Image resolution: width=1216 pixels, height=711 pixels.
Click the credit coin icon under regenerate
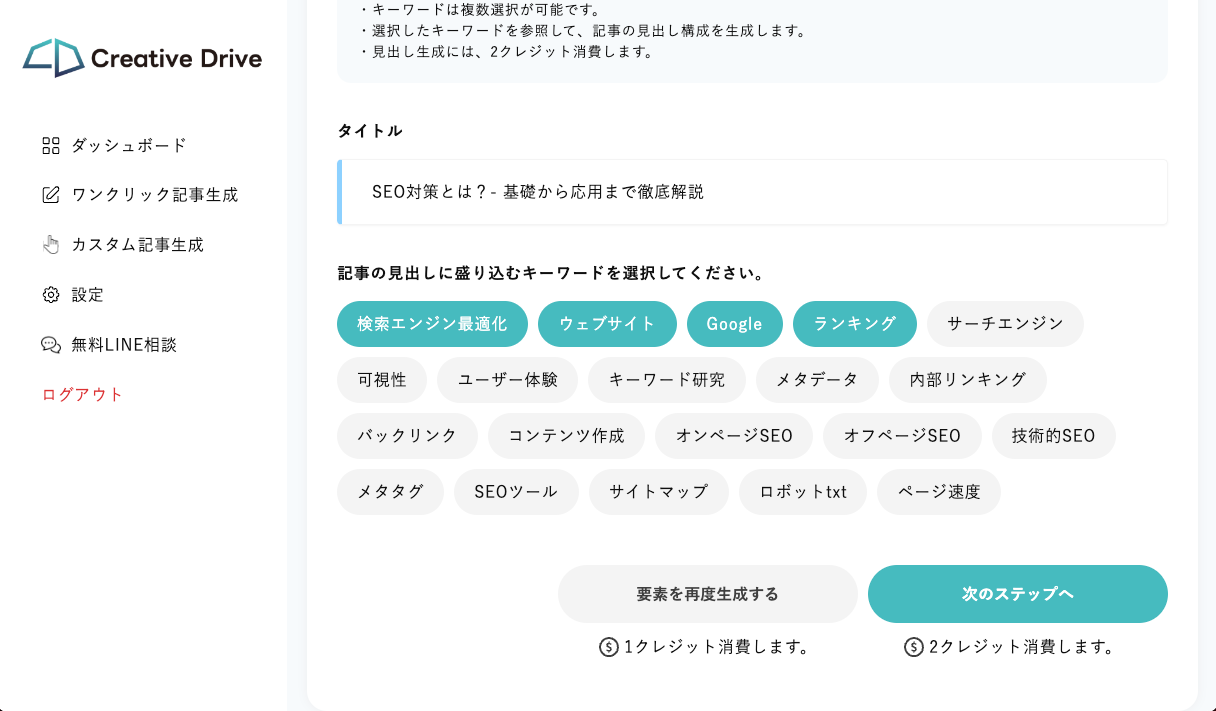(x=608, y=647)
